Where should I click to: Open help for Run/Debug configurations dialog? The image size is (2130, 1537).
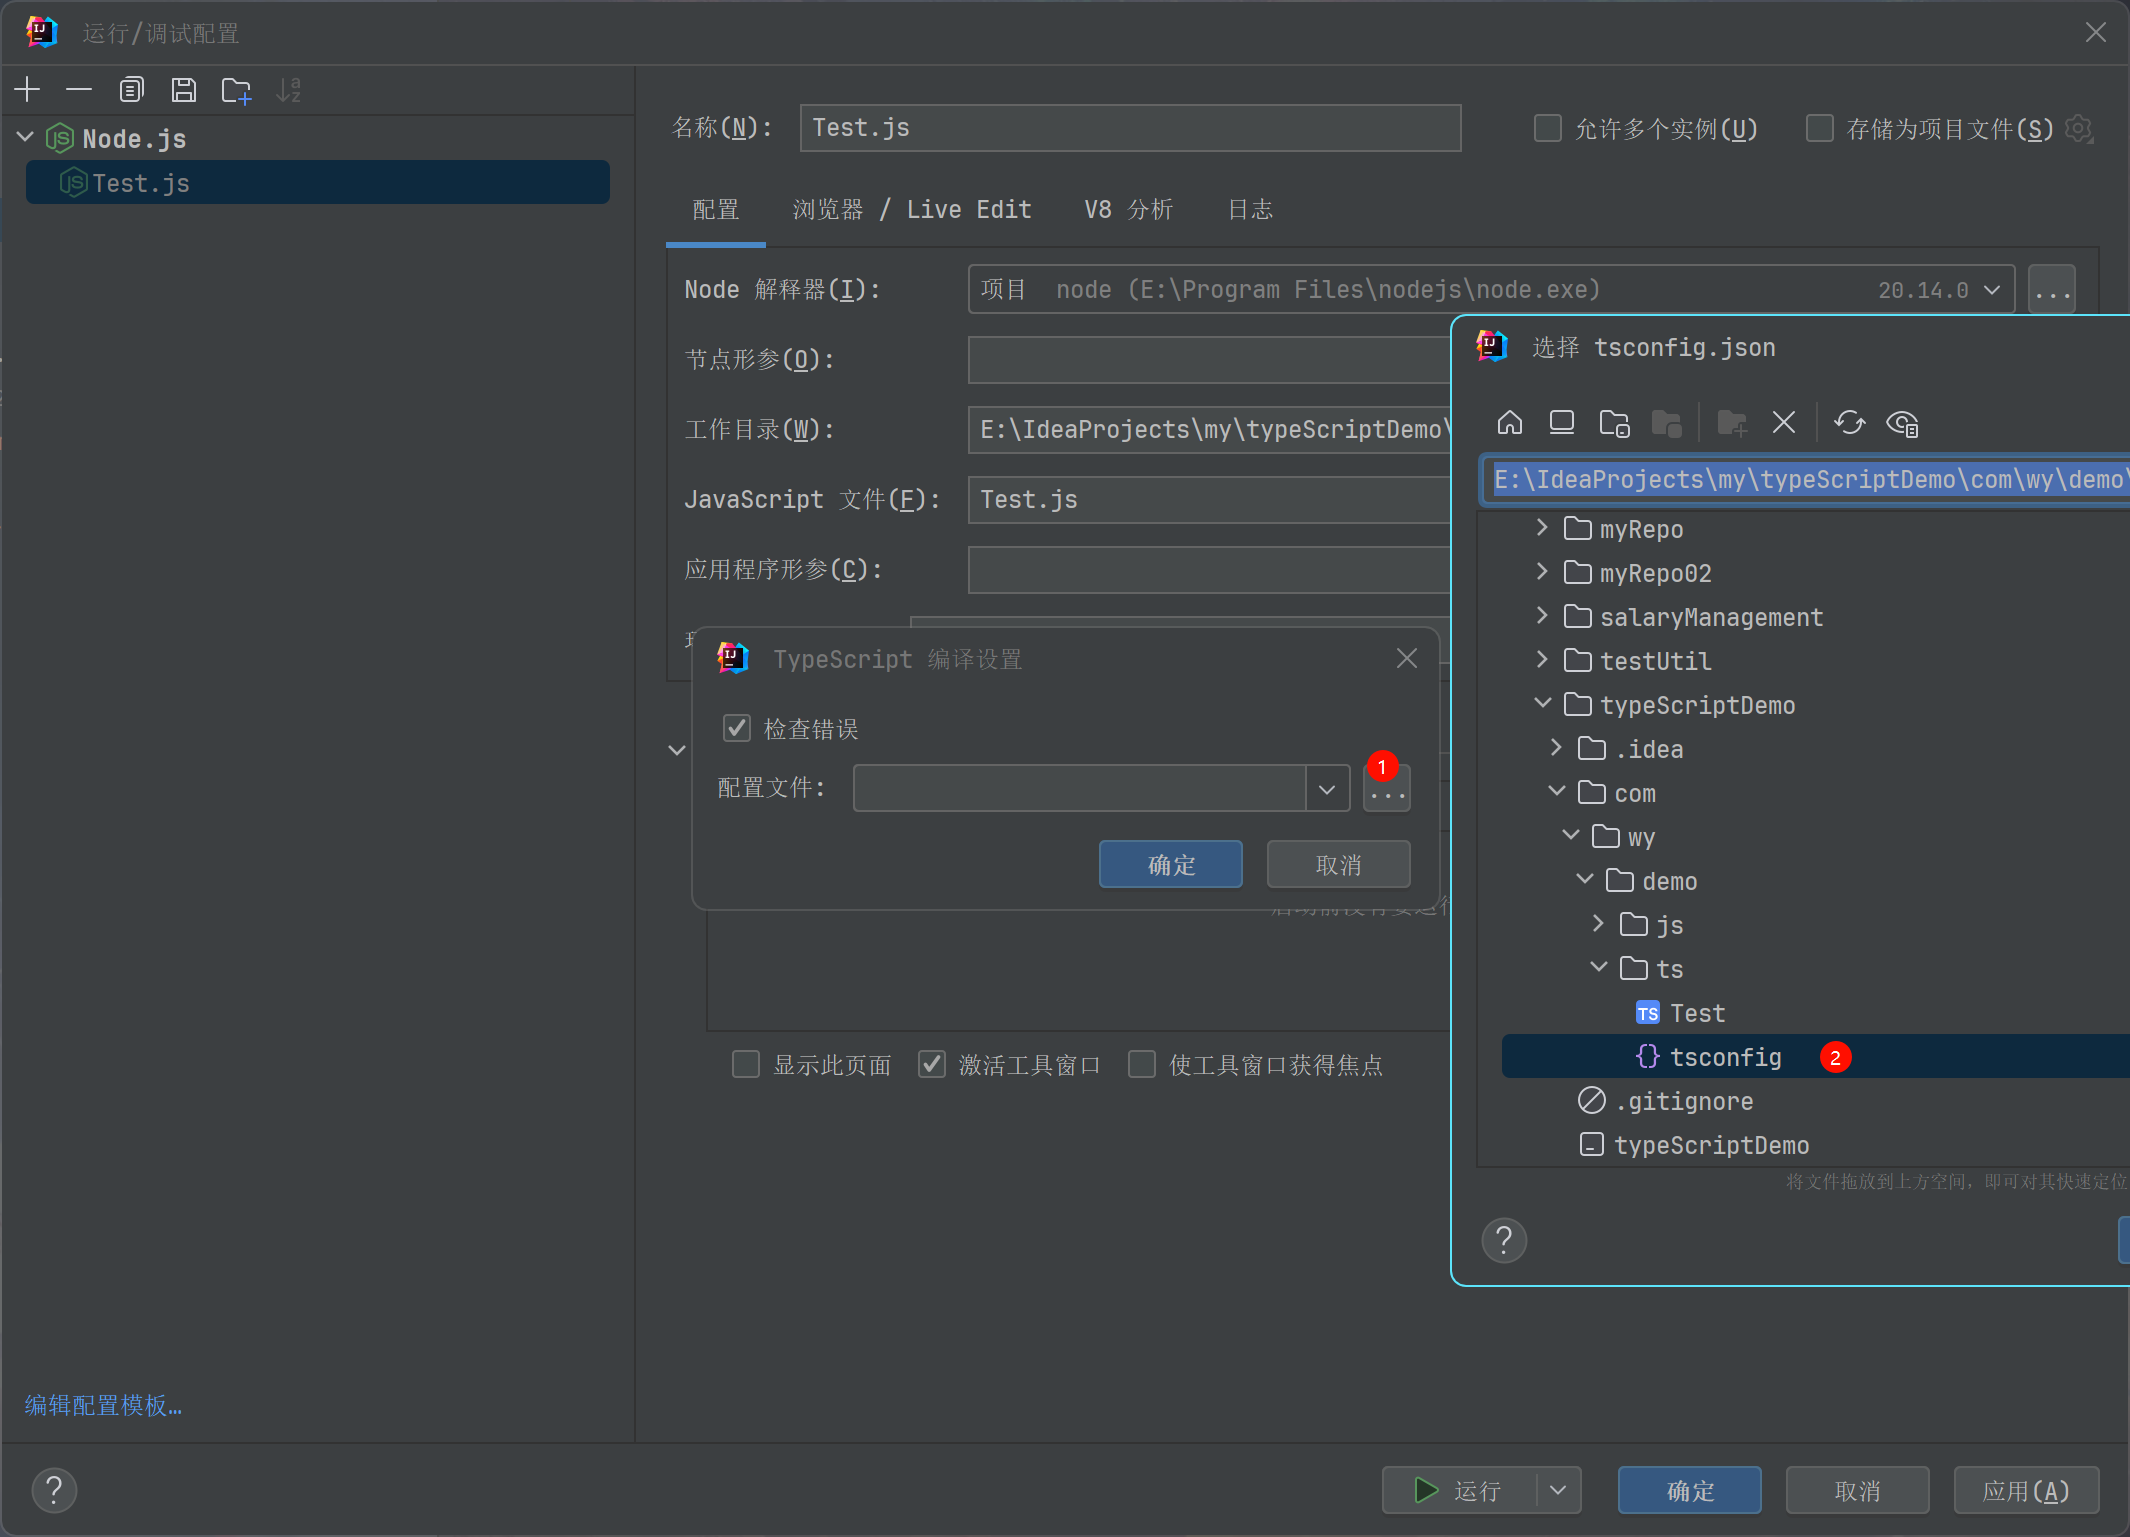54,1490
